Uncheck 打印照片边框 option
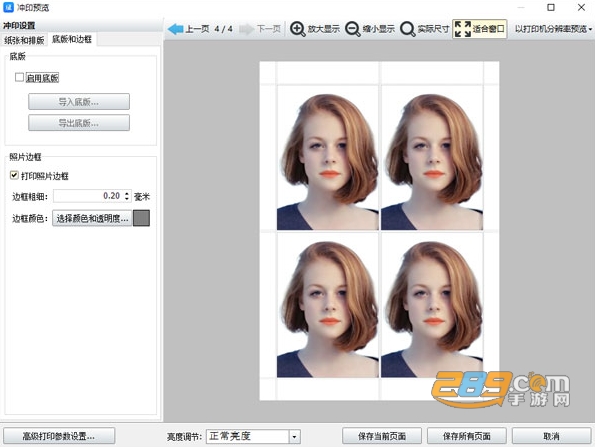Viewport: 595px width, 447px height. point(14,175)
